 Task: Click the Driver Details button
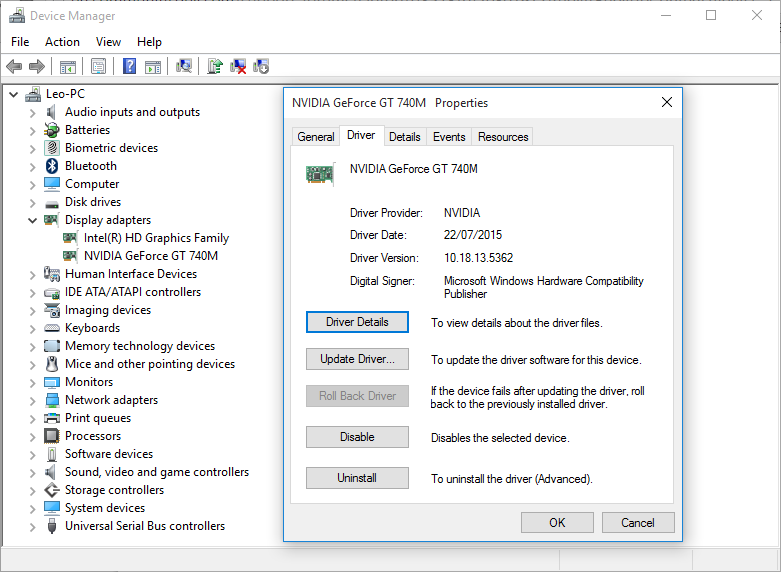pos(357,322)
